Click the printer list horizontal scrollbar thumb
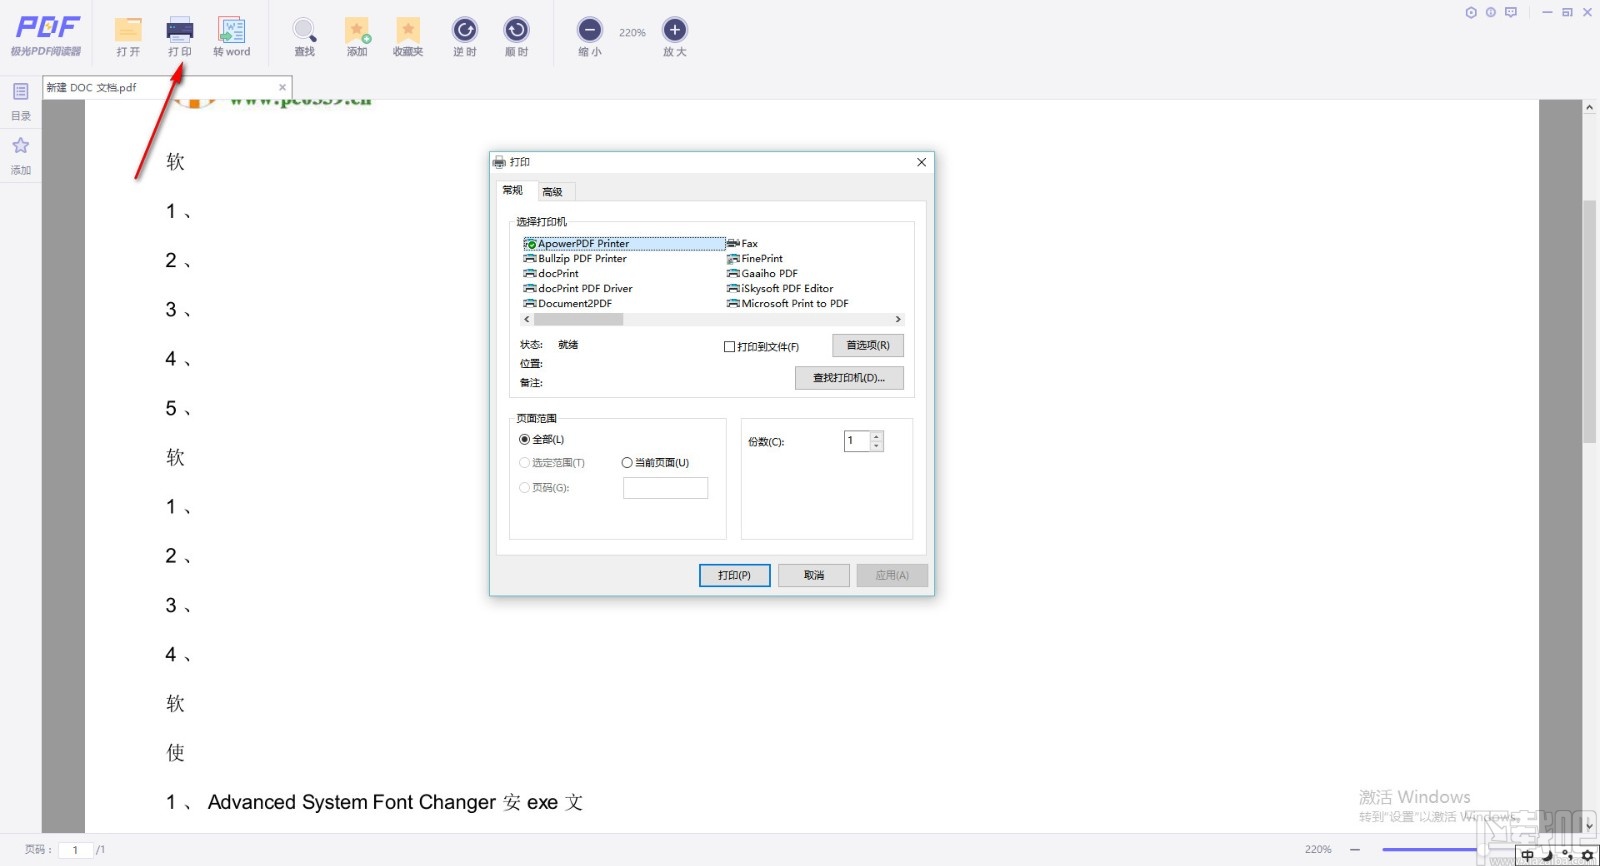The width and height of the screenshot is (1600, 866). [x=578, y=319]
